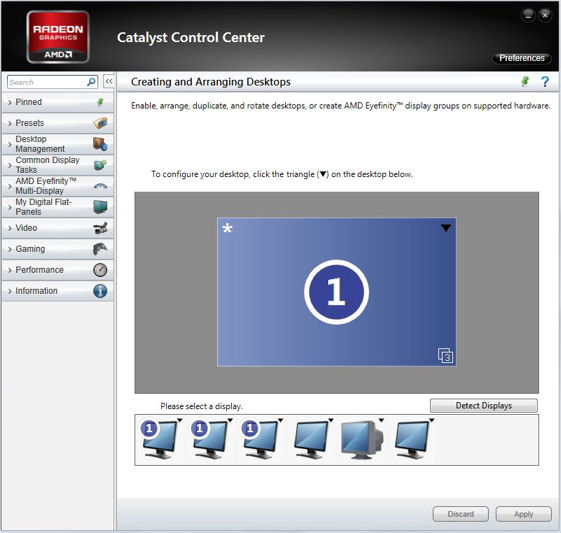
Task: Click the Preferences button
Action: 522,58
